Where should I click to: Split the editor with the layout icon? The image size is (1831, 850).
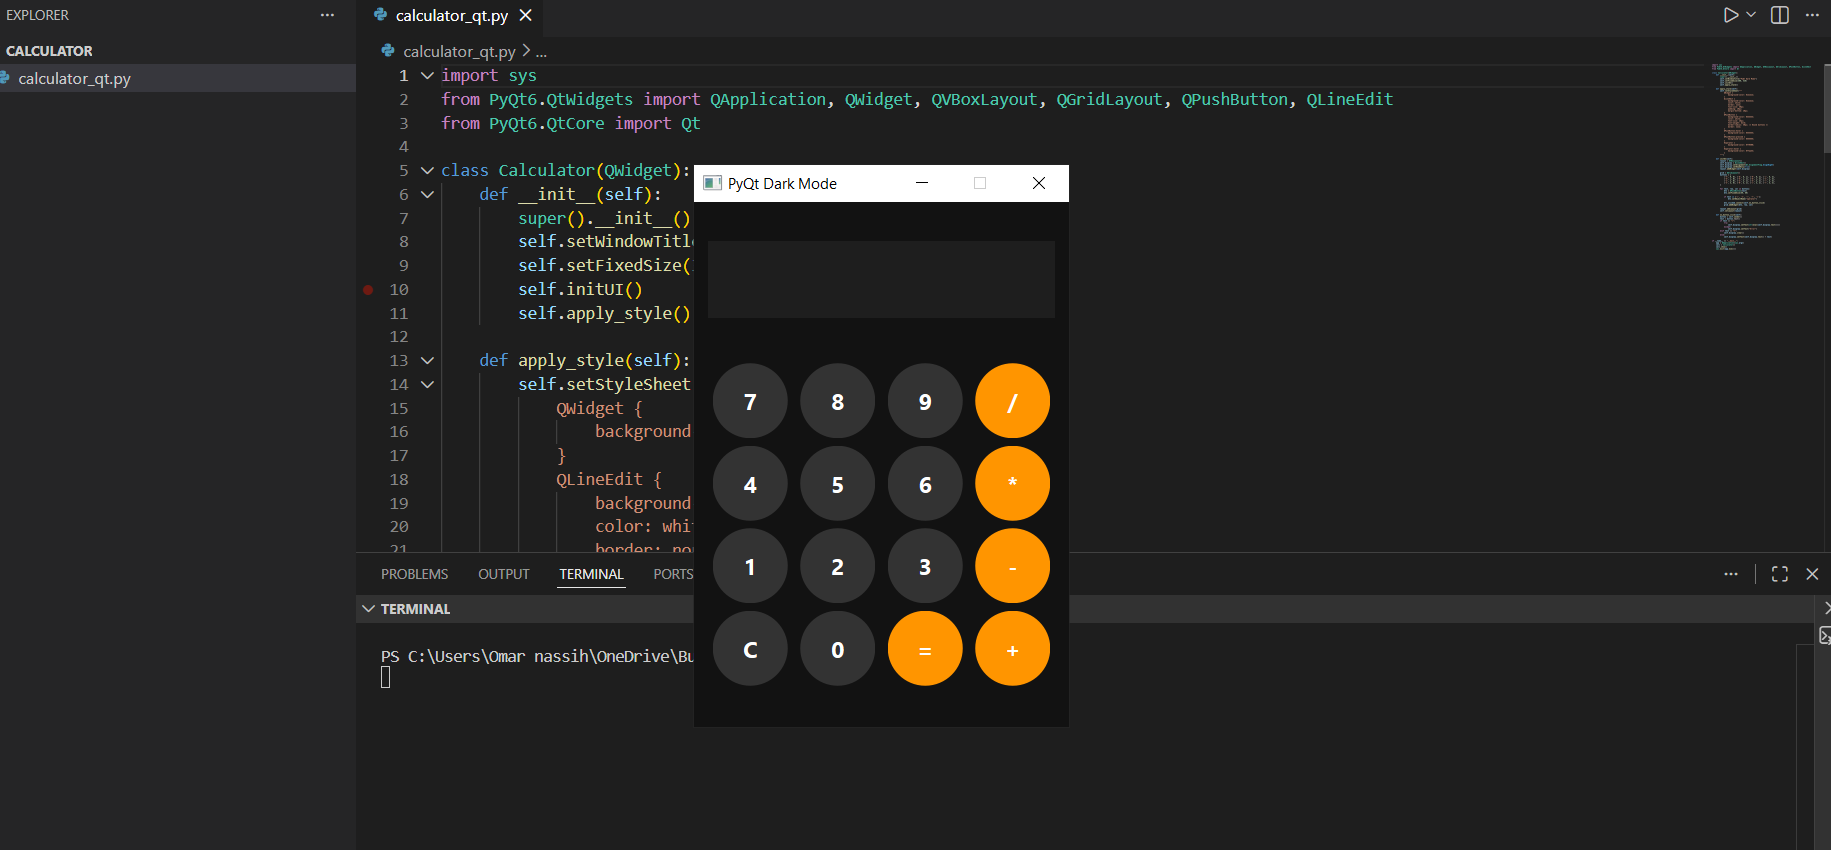pos(1780,15)
